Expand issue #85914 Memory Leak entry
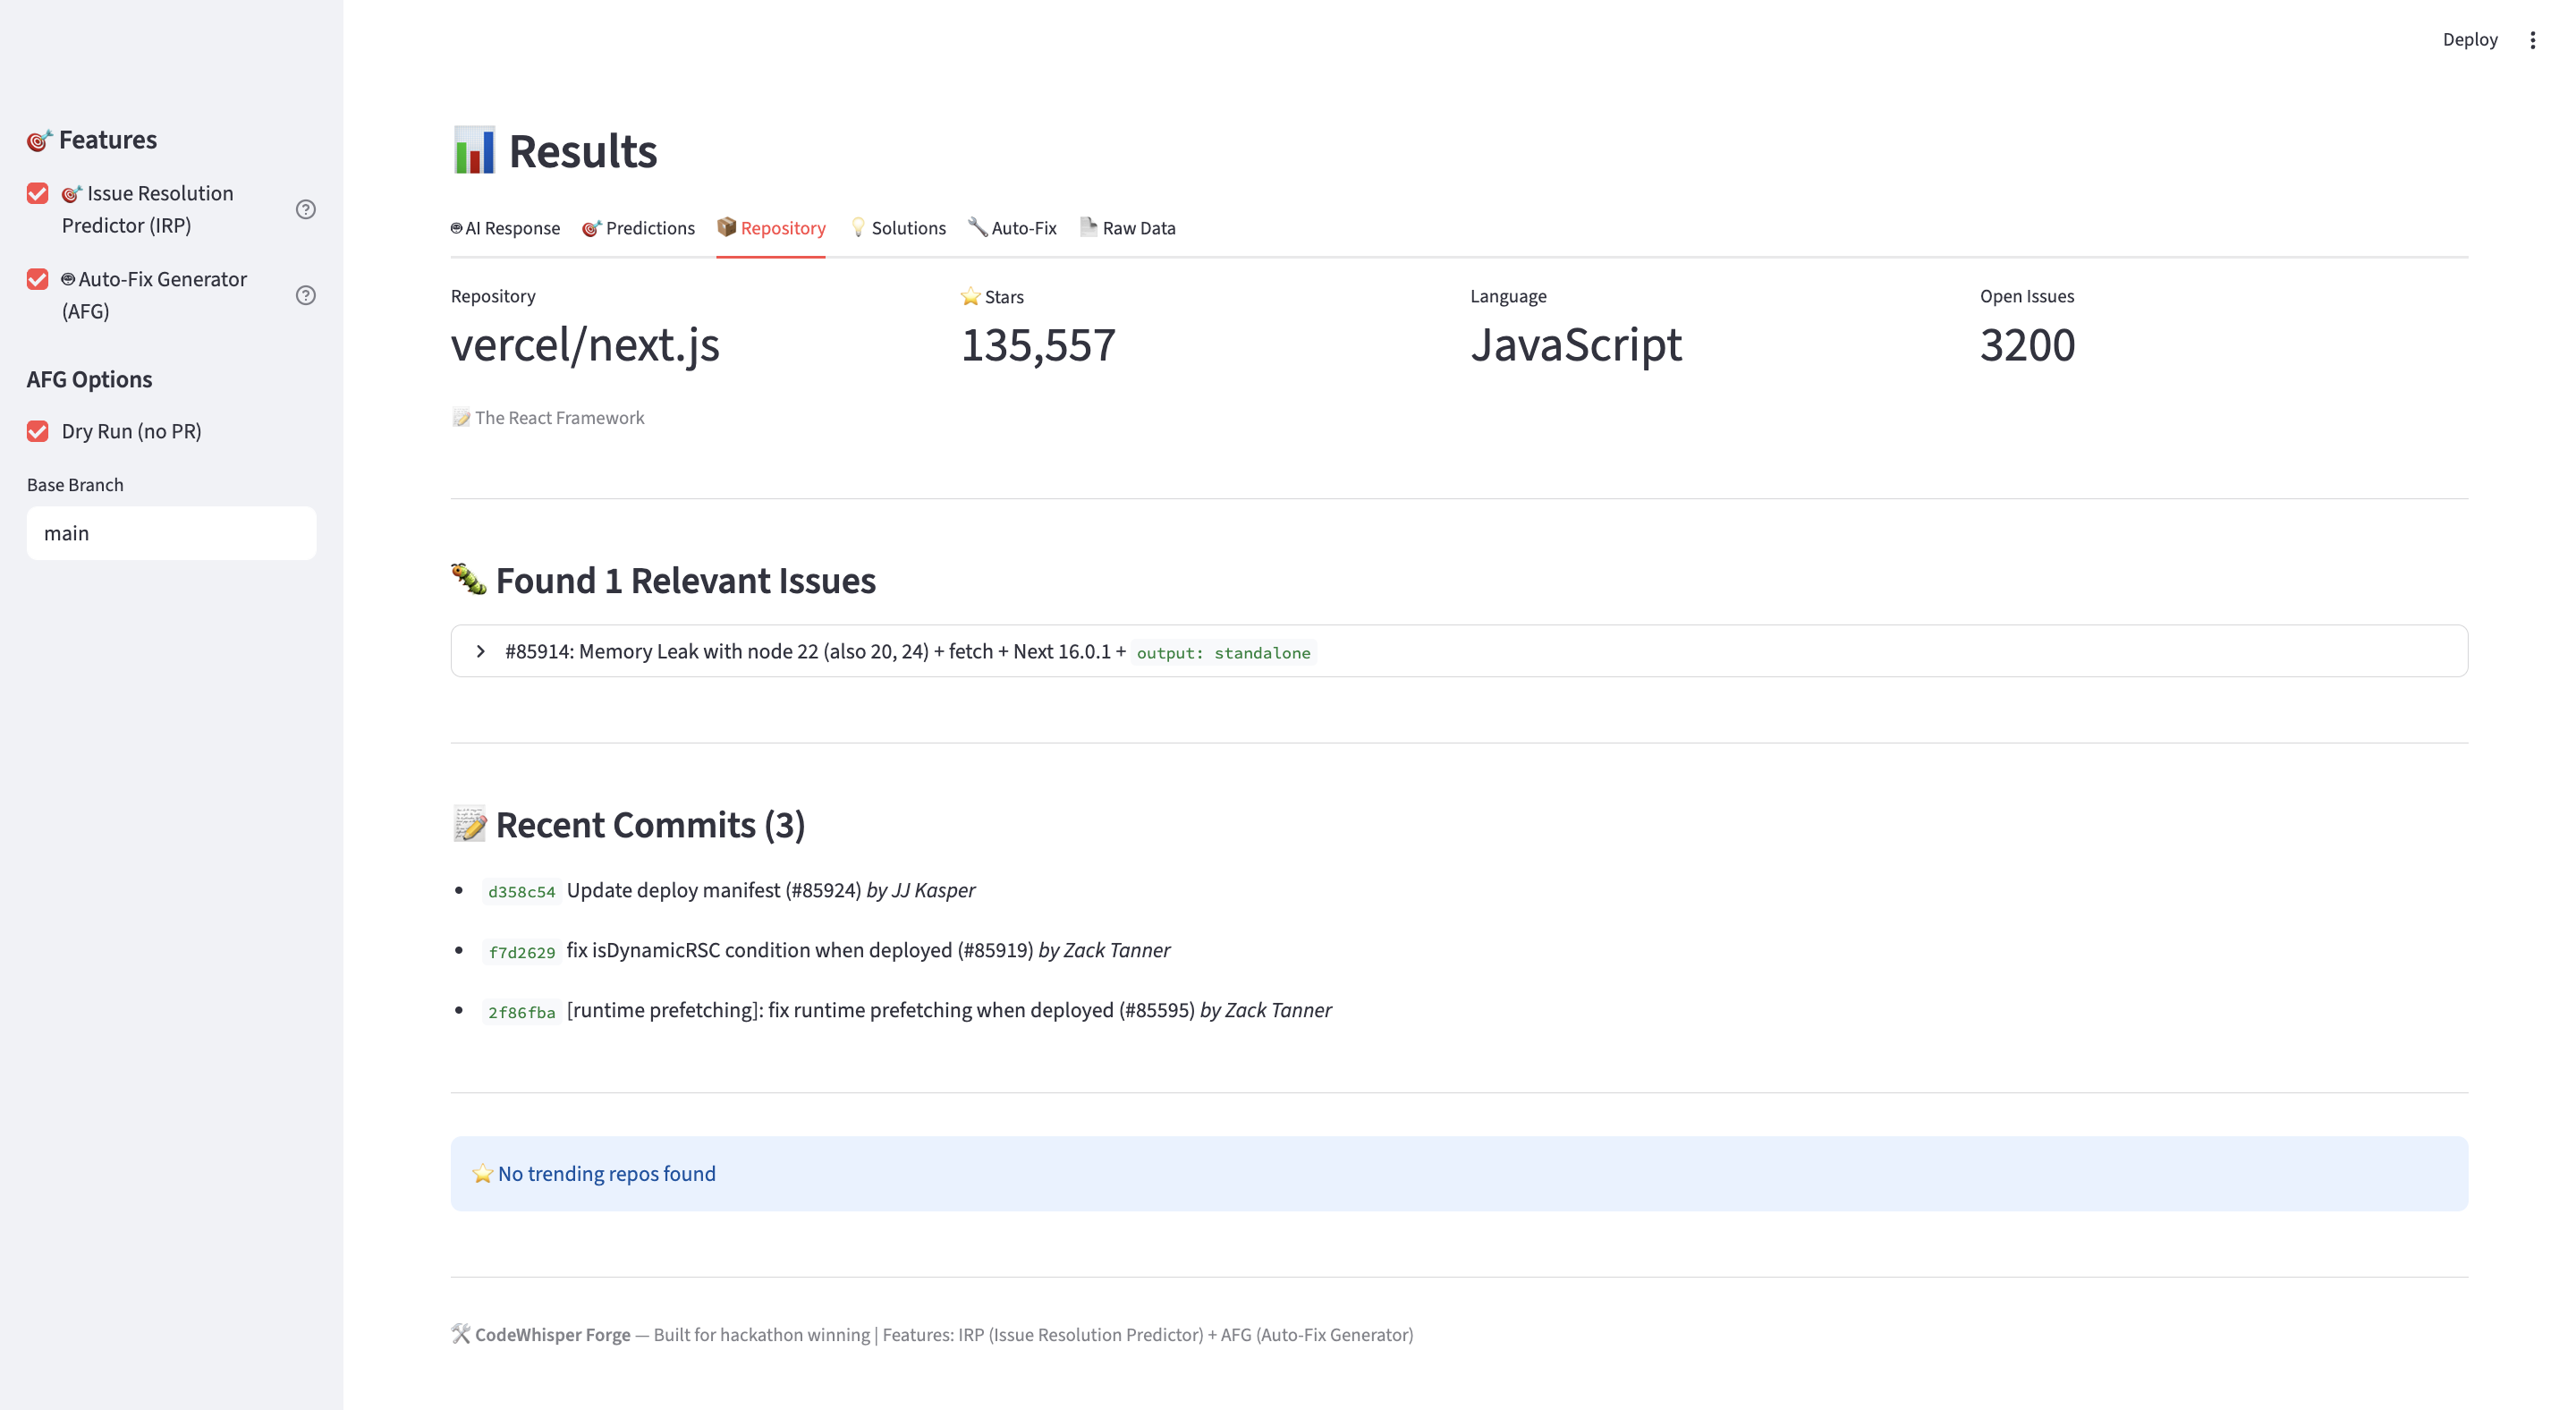This screenshot has width=2576, height=1410. pos(1458,651)
